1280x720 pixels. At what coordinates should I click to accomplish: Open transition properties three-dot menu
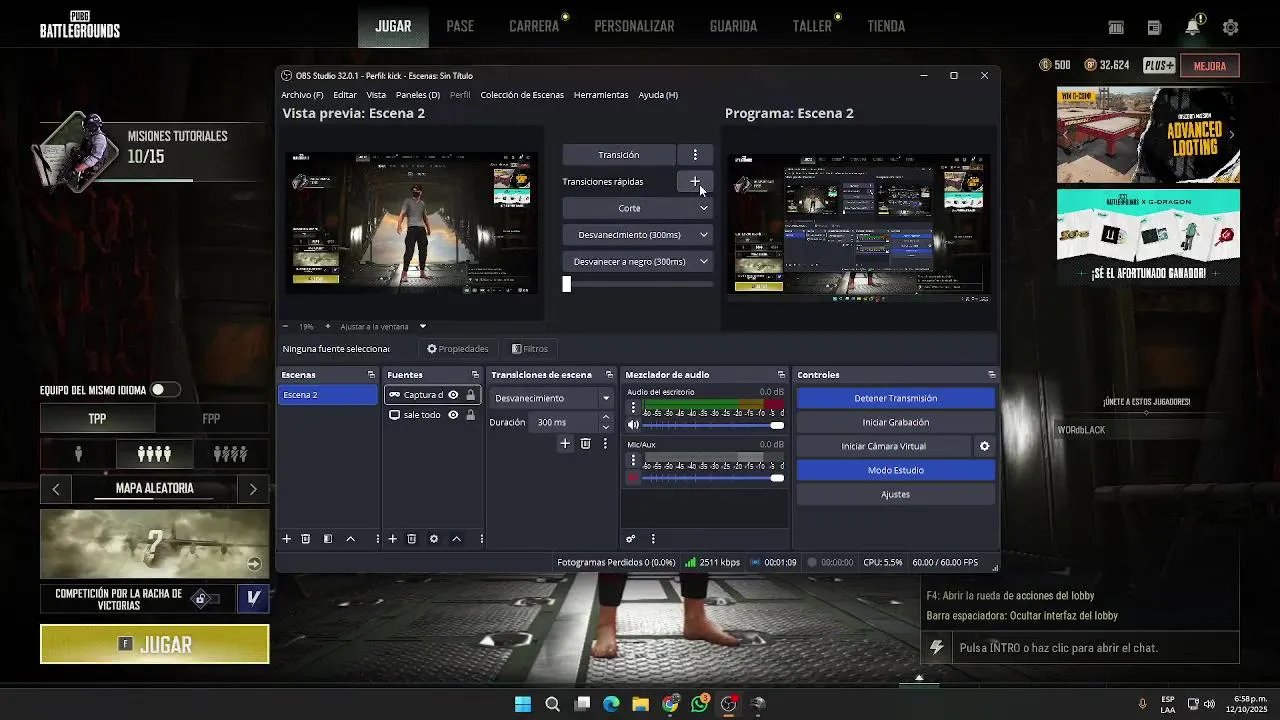tap(605, 443)
